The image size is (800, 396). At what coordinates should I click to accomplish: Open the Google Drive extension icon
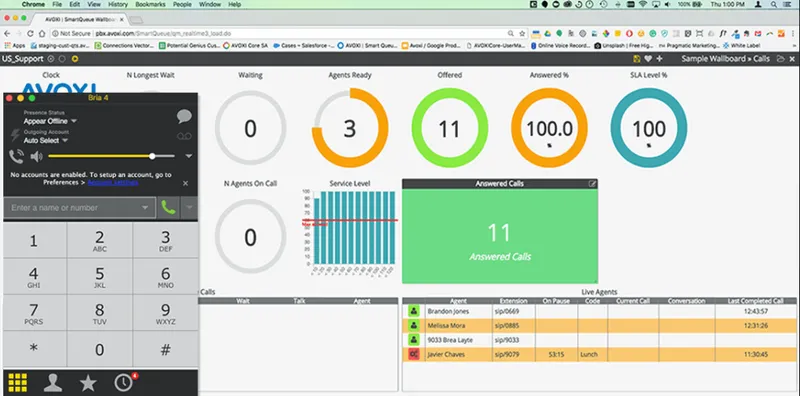[547, 34]
